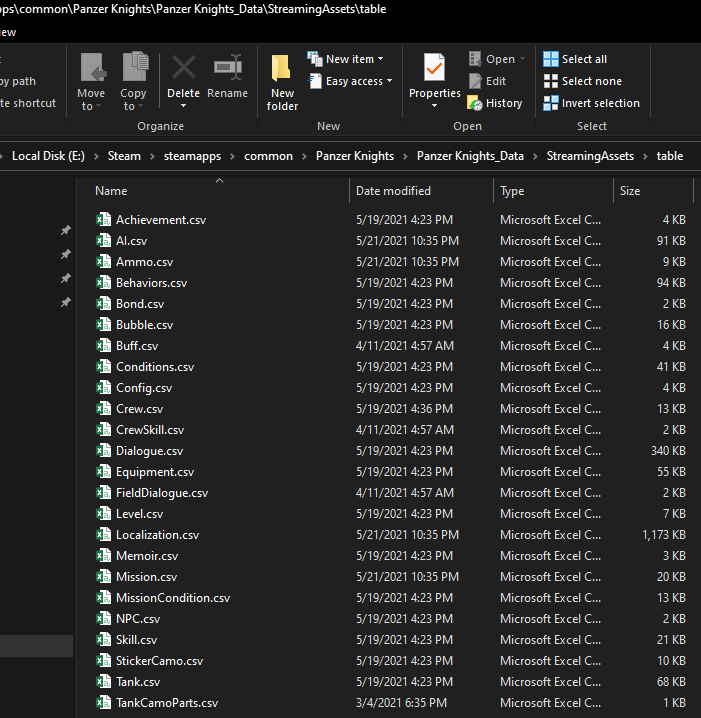This screenshot has width=701, height=718.
Task: Select the StickerCamo.csv file
Action: pos(159,660)
